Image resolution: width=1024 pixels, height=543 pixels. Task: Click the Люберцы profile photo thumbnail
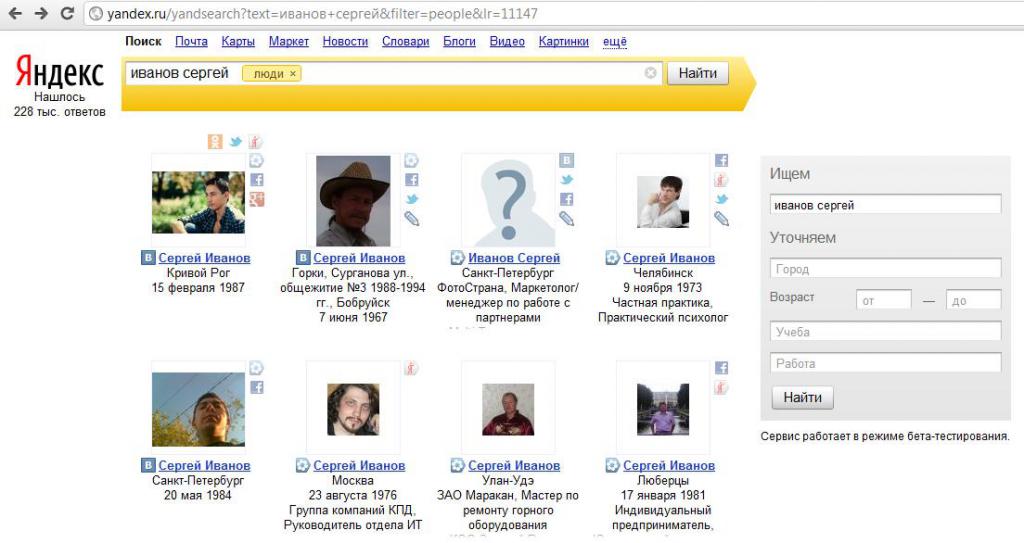tap(663, 409)
